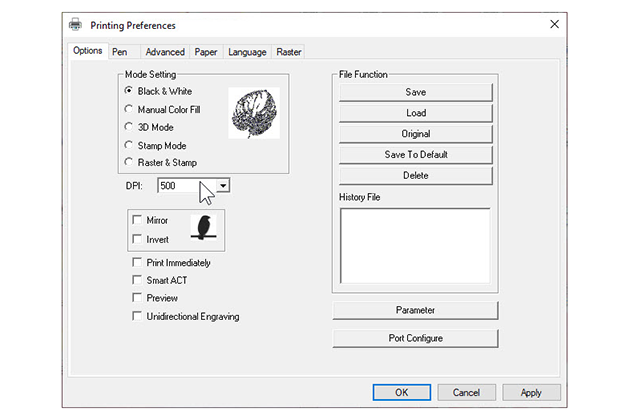This screenshot has height=420, width=630.
Task: Toggle the Invert checkbox
Action: point(137,239)
